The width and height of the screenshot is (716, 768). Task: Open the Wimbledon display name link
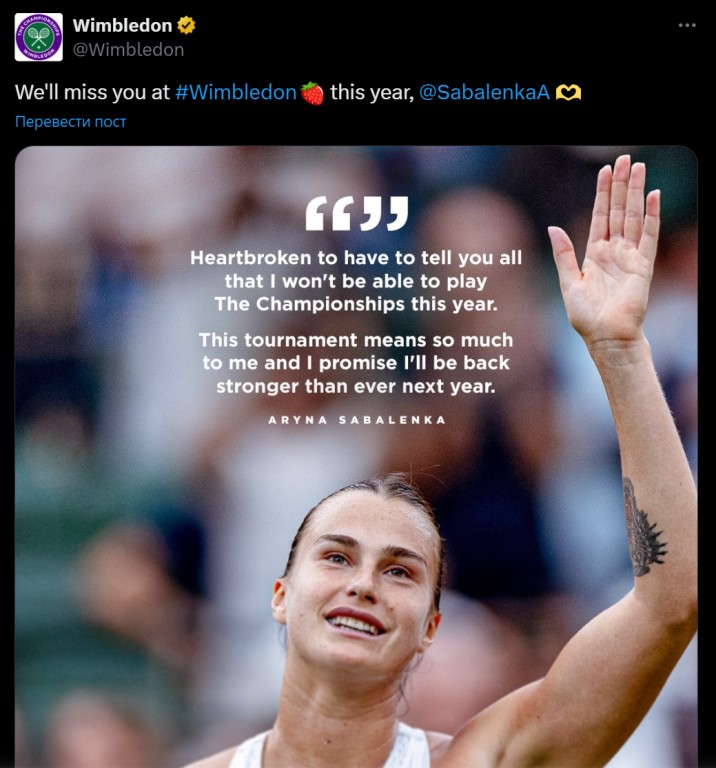click(x=122, y=25)
